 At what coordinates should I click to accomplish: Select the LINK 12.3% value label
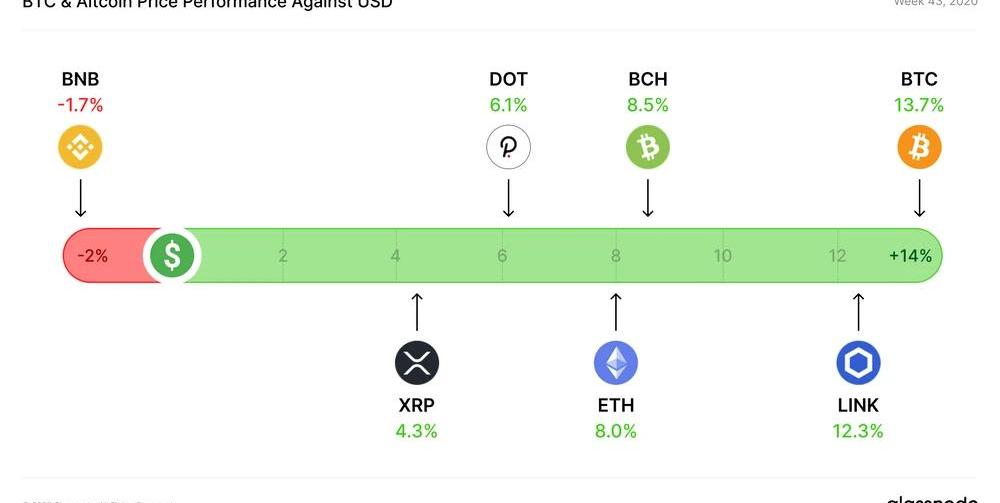click(858, 431)
